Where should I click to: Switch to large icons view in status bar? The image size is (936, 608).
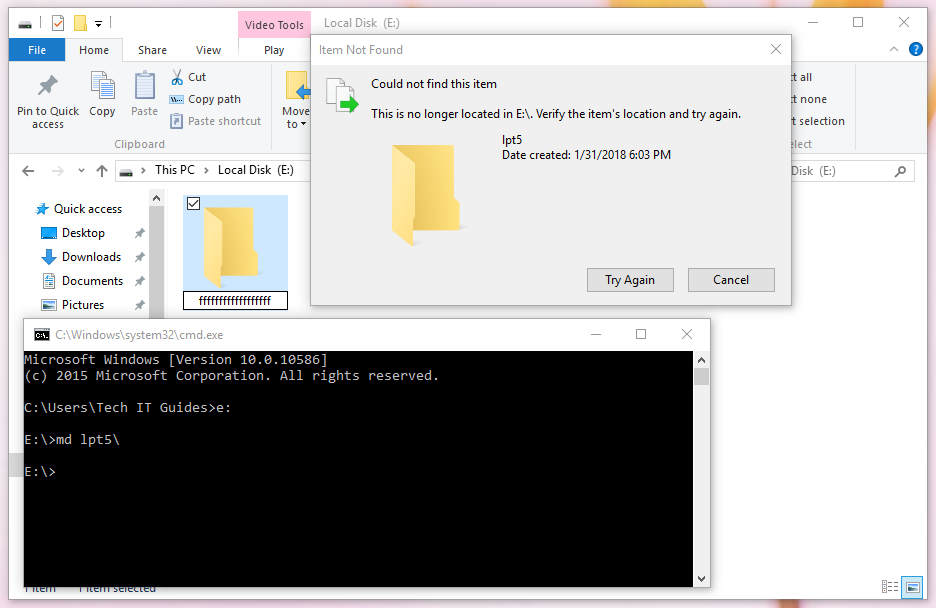[x=913, y=587]
